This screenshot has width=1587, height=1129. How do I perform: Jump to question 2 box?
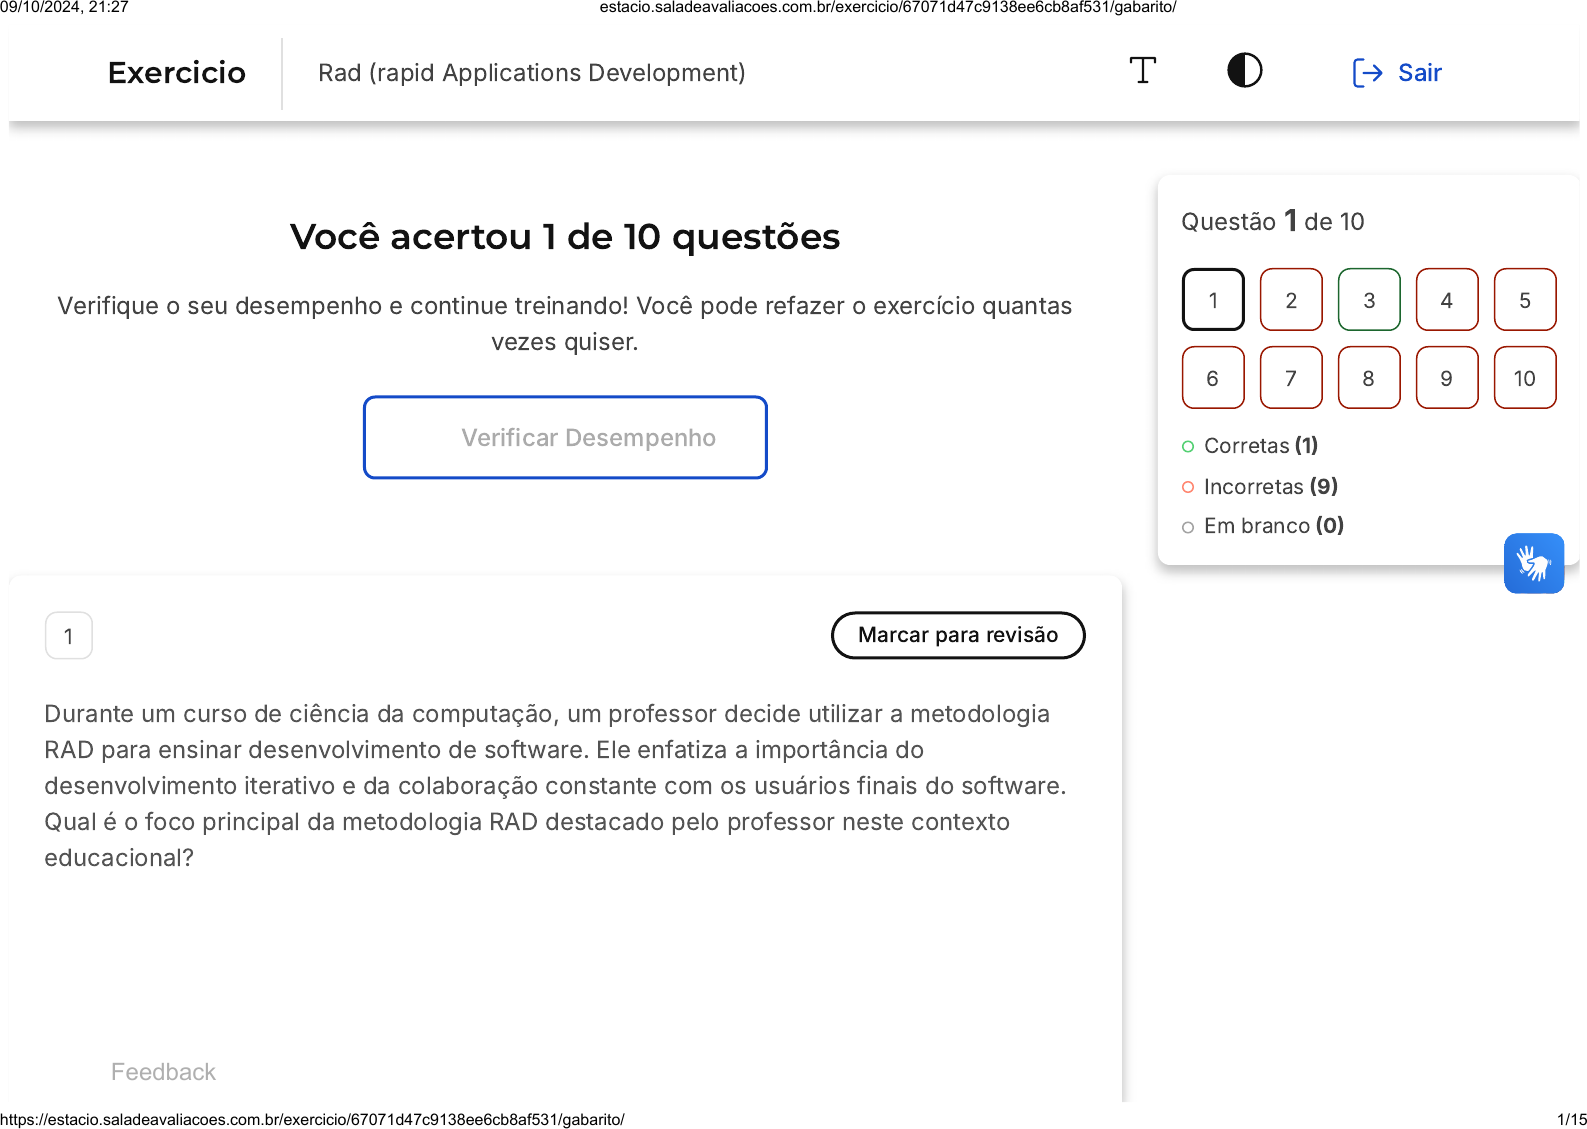point(1291,300)
